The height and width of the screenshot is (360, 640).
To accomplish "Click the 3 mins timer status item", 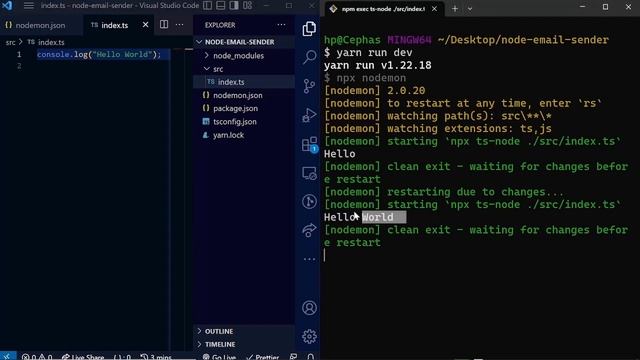I will click(156, 357).
